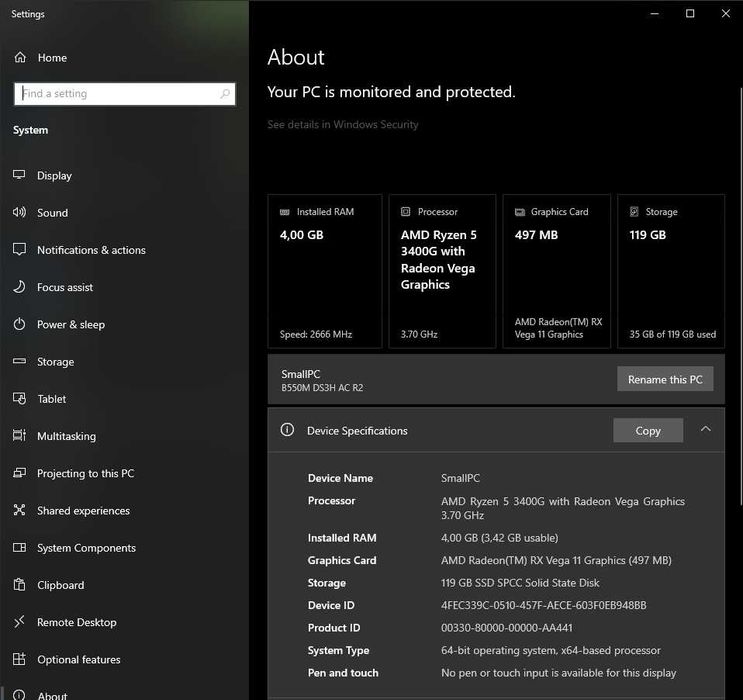Collapse the Device Specifications section chevron

(706, 429)
